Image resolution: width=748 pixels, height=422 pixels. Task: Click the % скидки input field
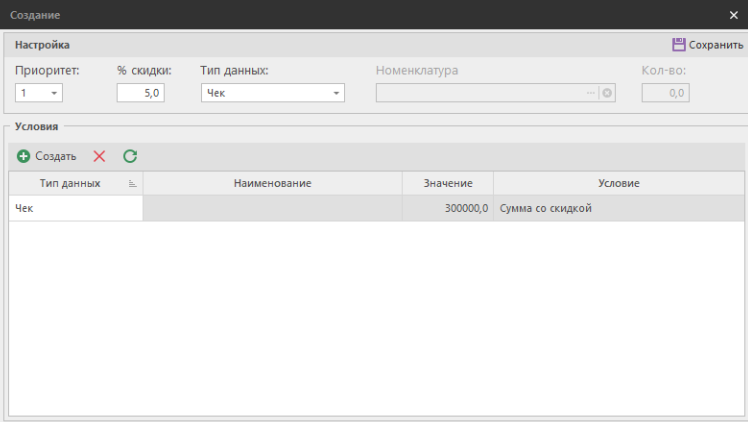pos(140,93)
